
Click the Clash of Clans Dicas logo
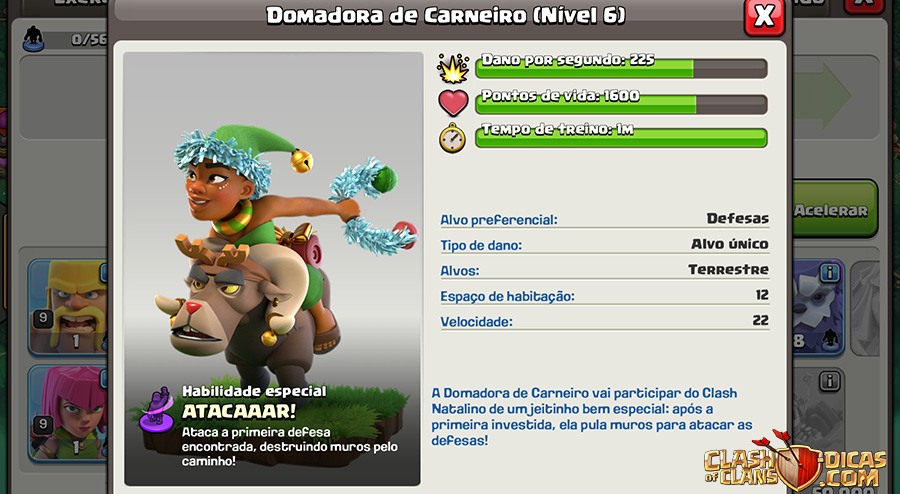pyautogui.click(x=795, y=464)
